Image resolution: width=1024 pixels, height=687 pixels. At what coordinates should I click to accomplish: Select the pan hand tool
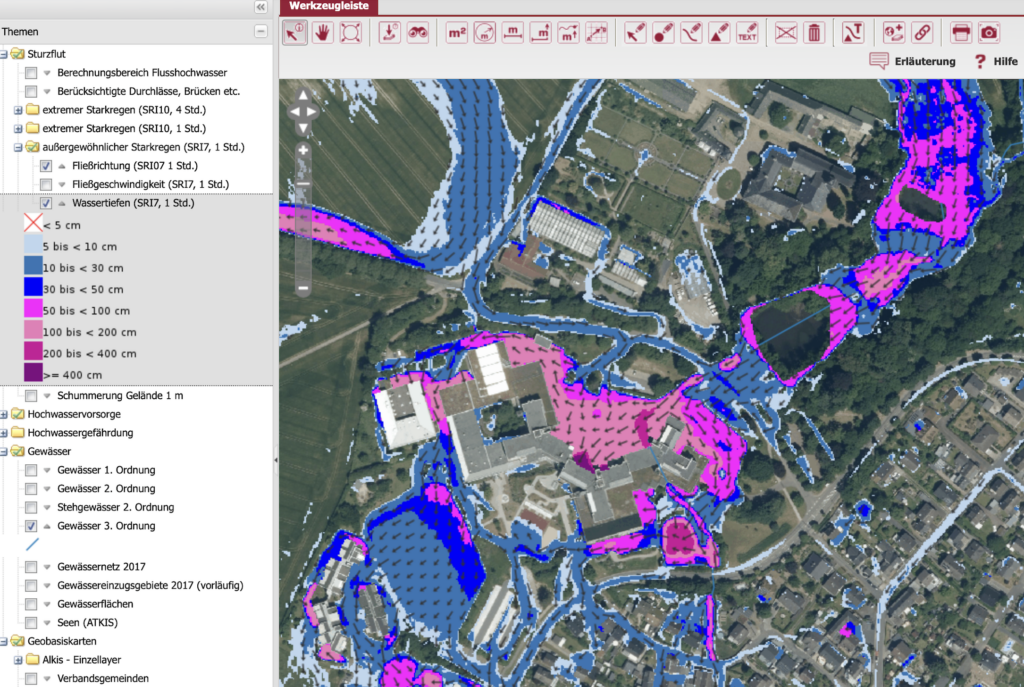point(322,33)
